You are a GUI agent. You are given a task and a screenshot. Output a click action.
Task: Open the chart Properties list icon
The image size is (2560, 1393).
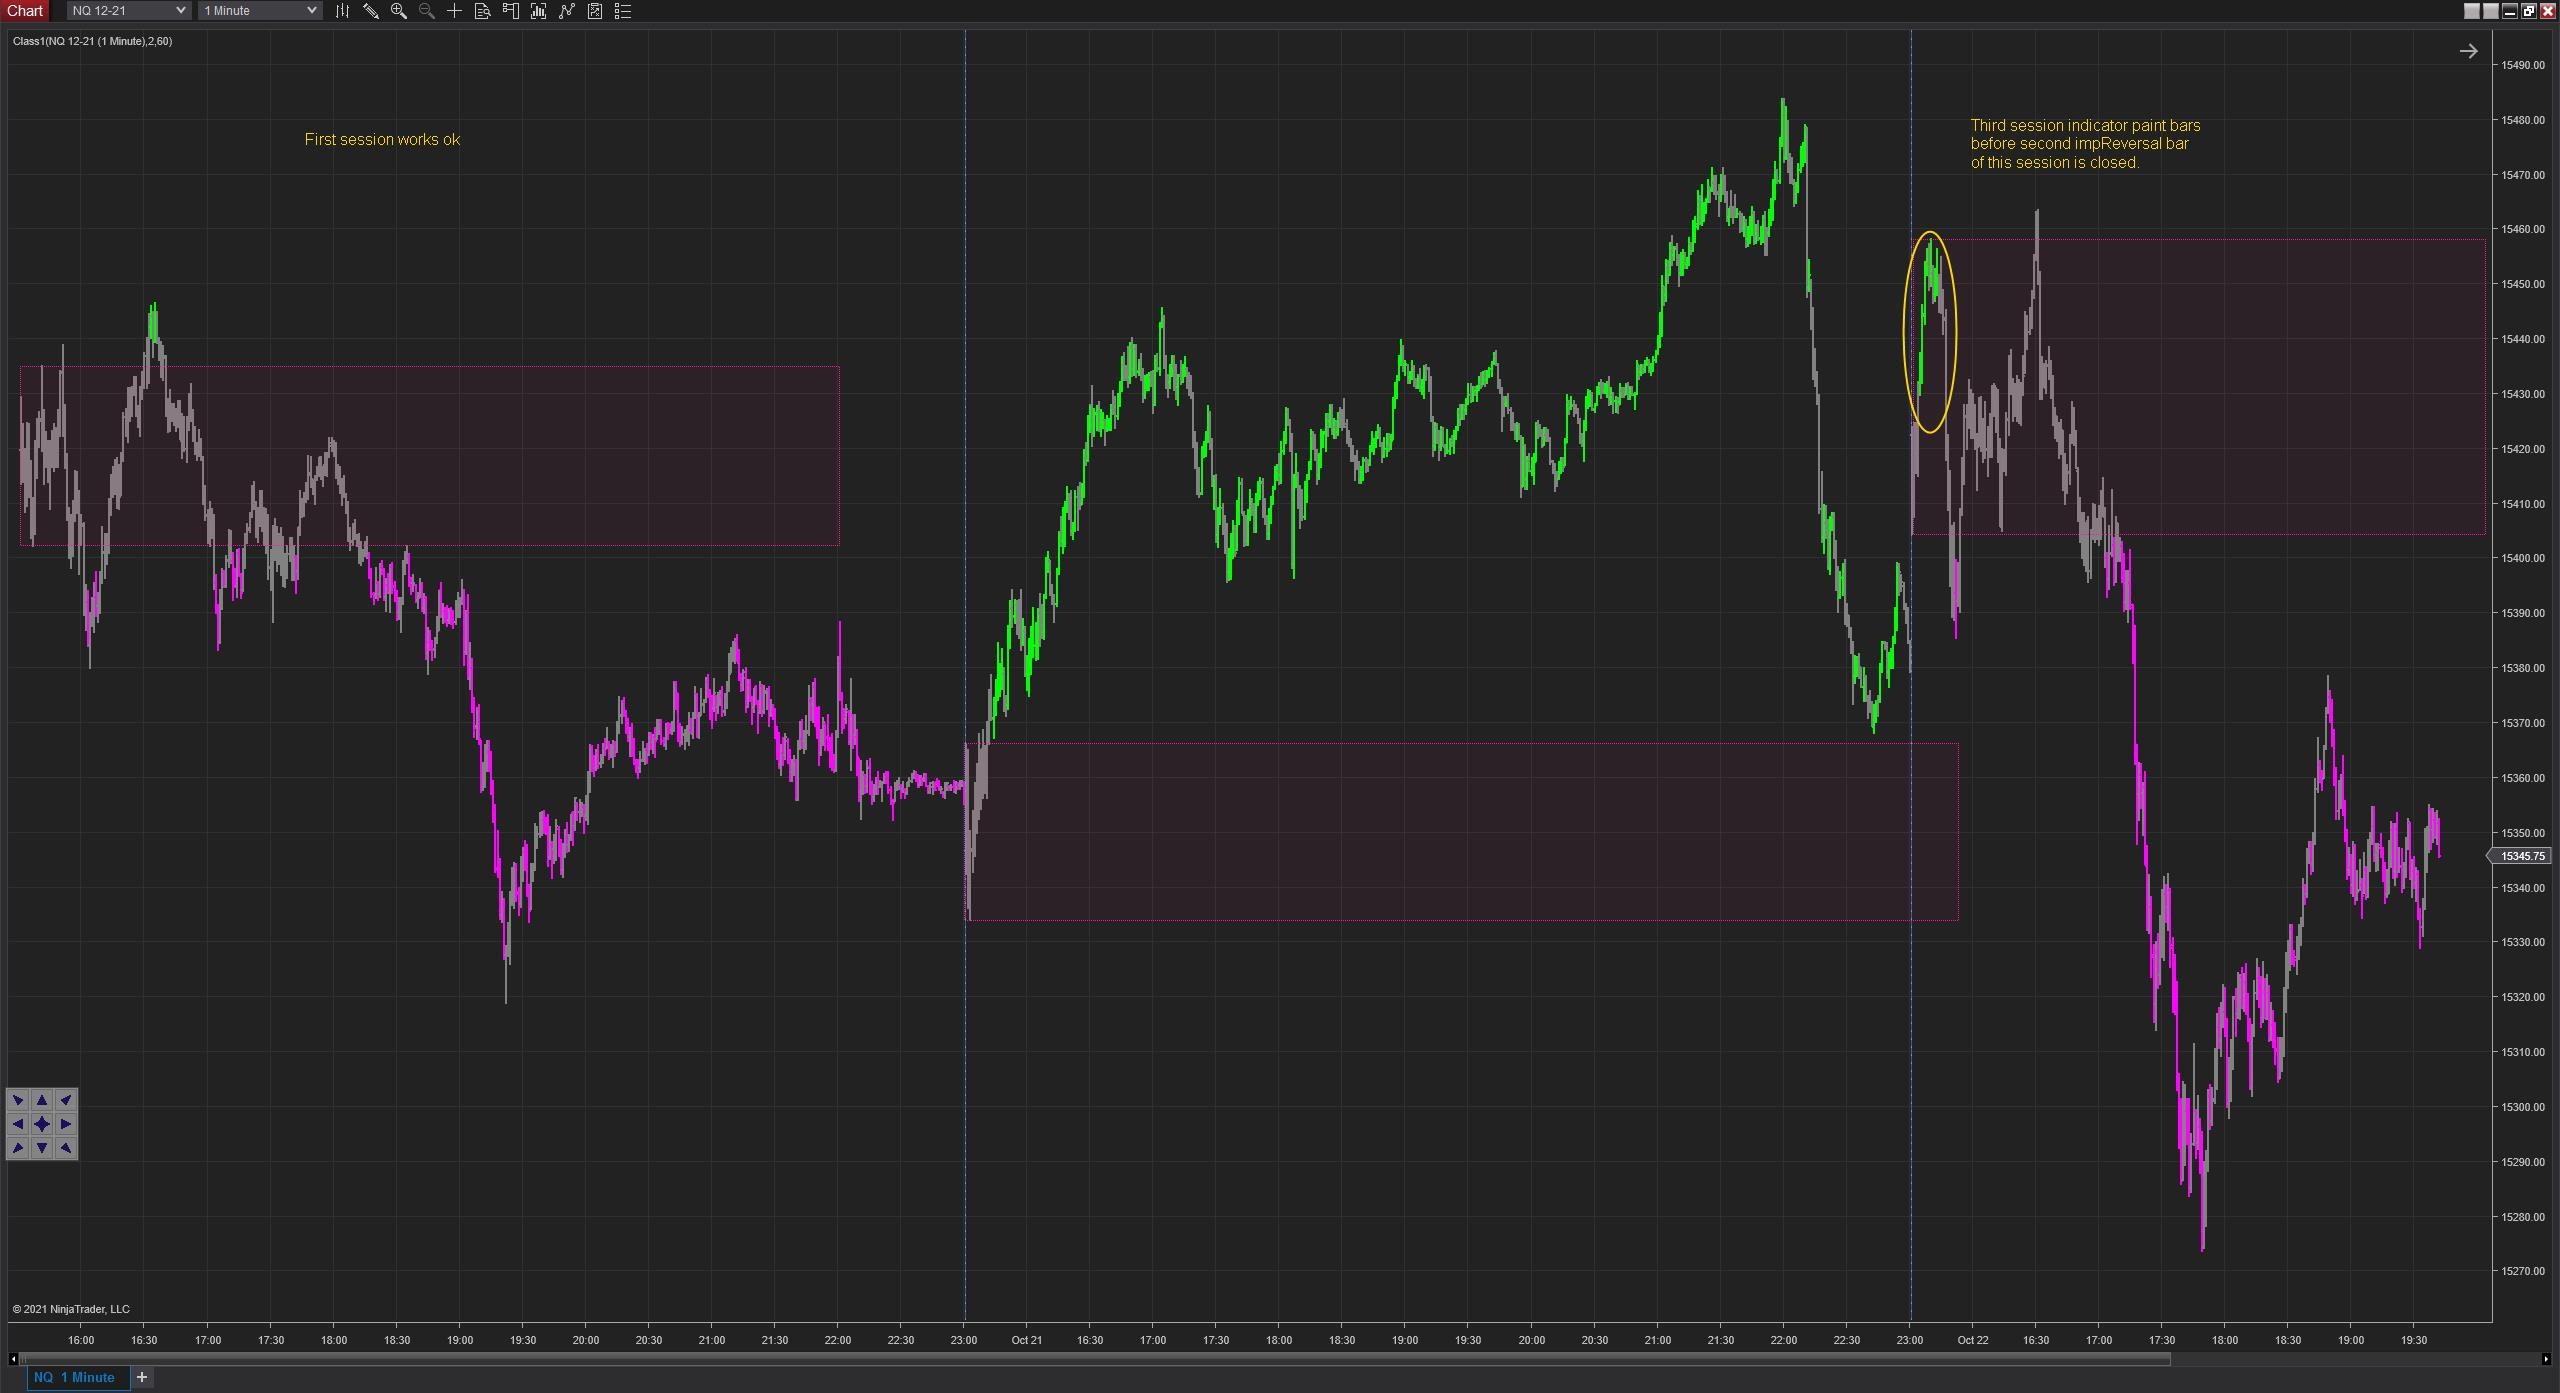click(623, 11)
